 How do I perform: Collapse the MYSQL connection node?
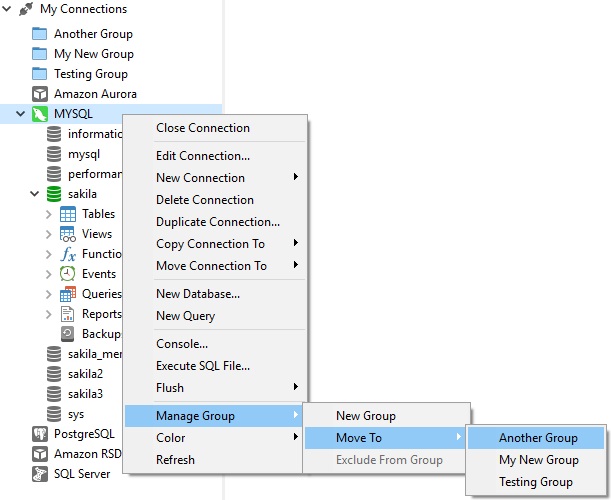pyautogui.click(x=21, y=114)
